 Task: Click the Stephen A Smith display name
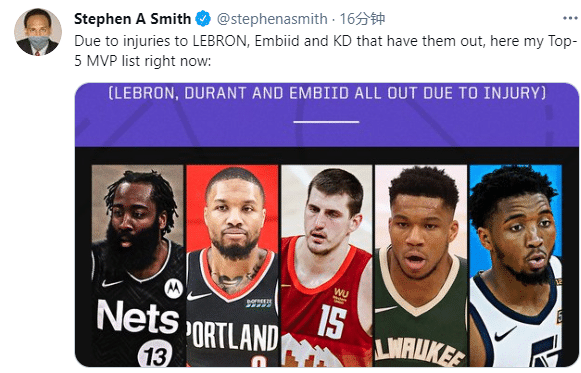132,19
